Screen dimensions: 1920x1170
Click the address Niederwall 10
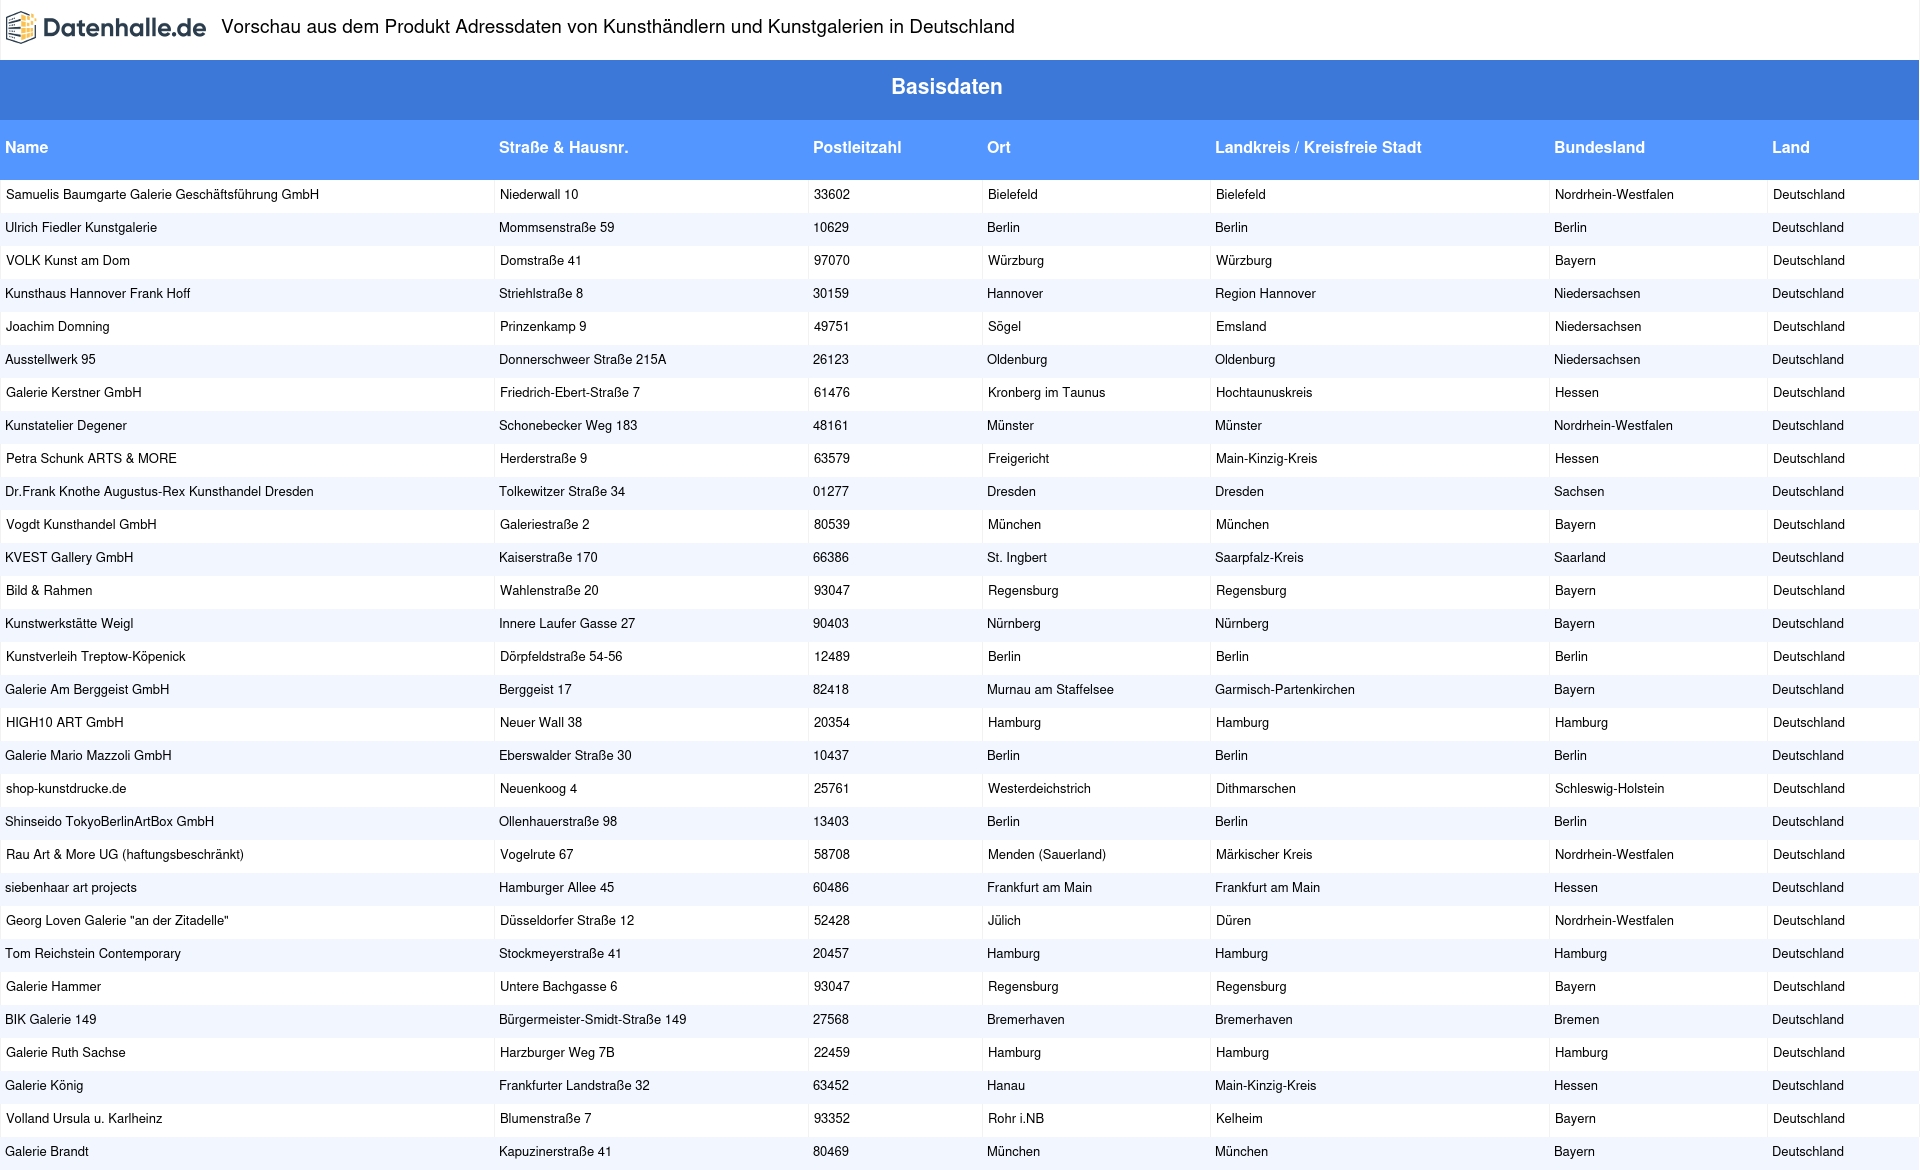tap(539, 195)
